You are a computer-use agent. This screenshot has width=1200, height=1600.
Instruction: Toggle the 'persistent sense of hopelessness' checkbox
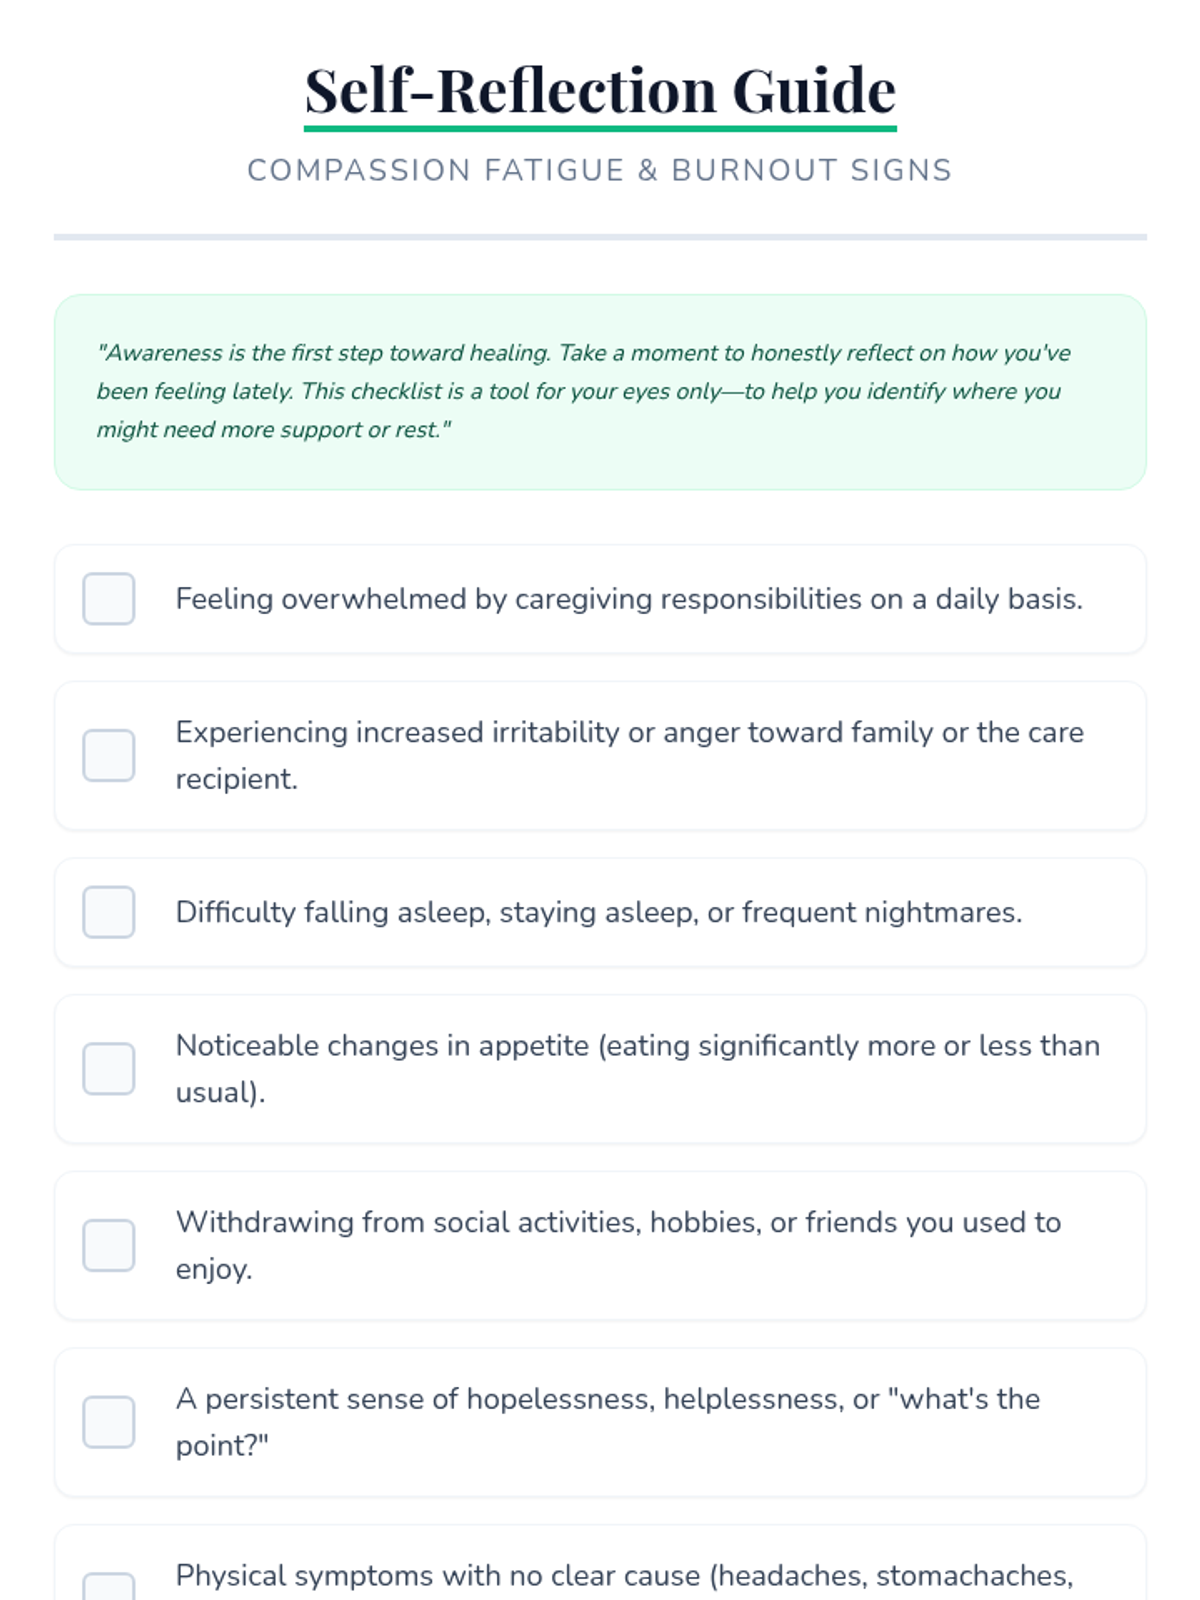point(109,1422)
